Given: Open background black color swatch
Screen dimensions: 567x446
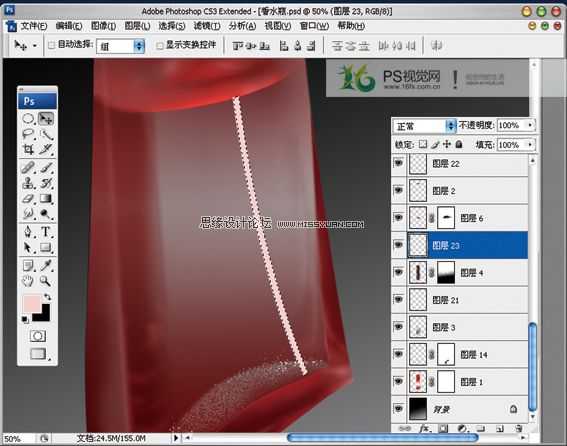Looking at the screenshot, I should pos(44,316).
